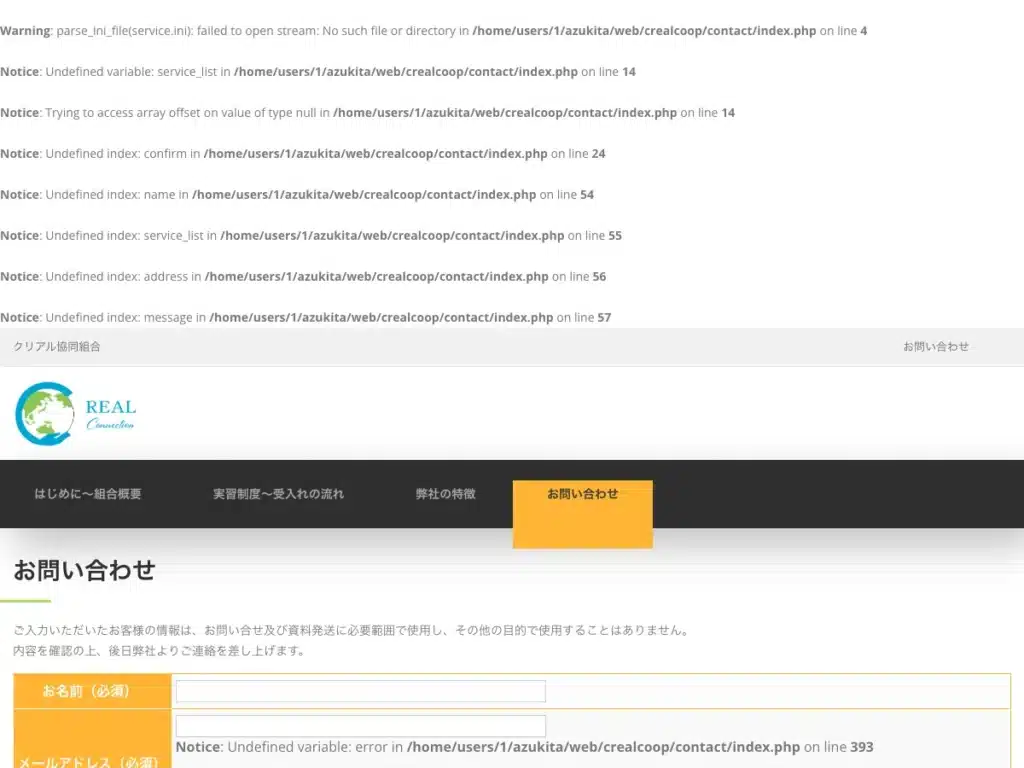The height and width of the screenshot is (768, 1024).
Task: Click Notice: Undefined index address line 56
Action: click(x=303, y=277)
